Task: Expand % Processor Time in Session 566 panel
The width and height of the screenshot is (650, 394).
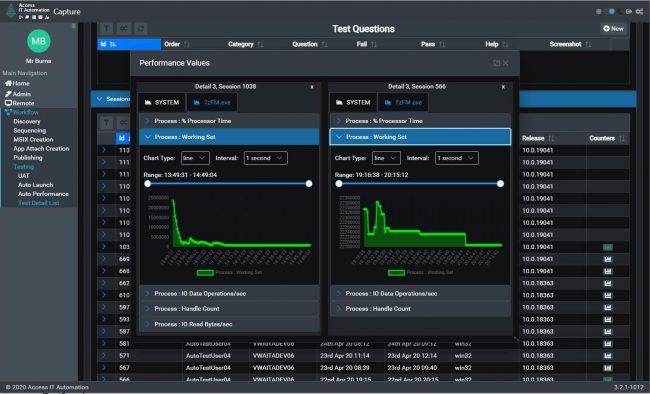Action: [x=420, y=121]
